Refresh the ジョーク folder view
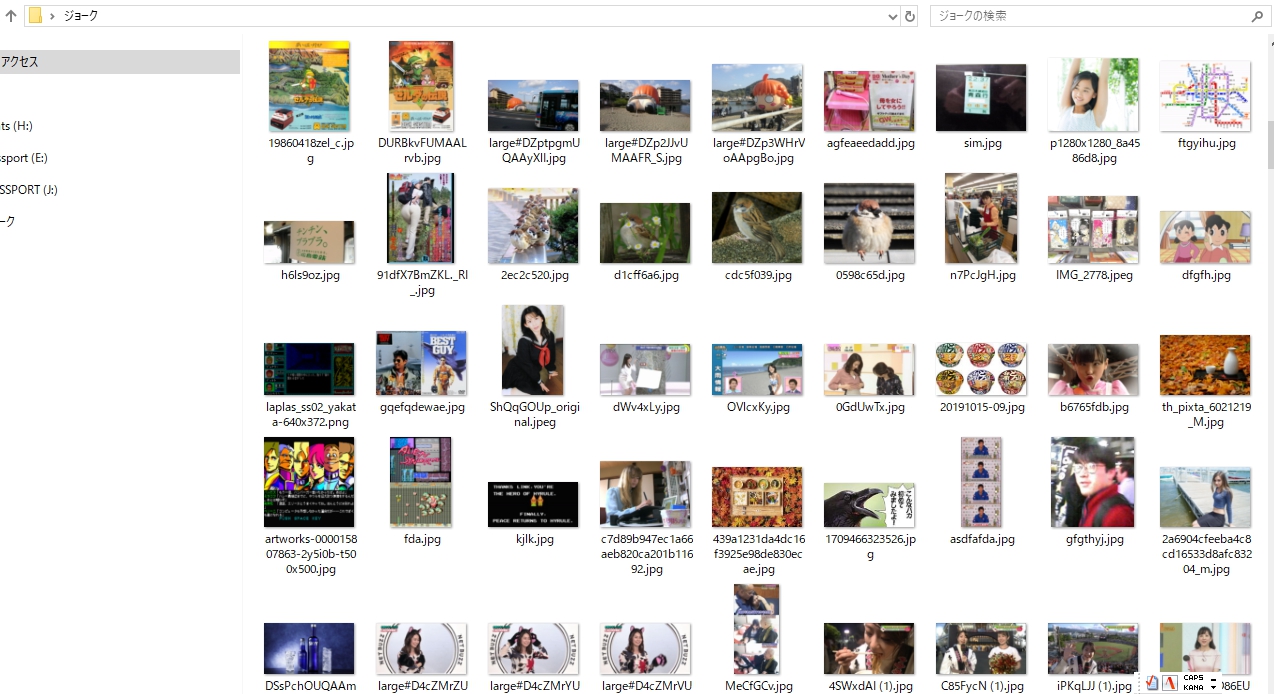 pyautogui.click(x=910, y=16)
